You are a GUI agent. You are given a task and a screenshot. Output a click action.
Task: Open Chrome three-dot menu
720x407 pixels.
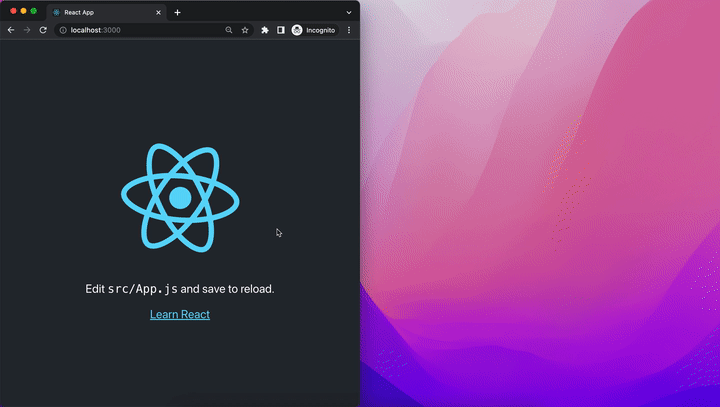349,30
